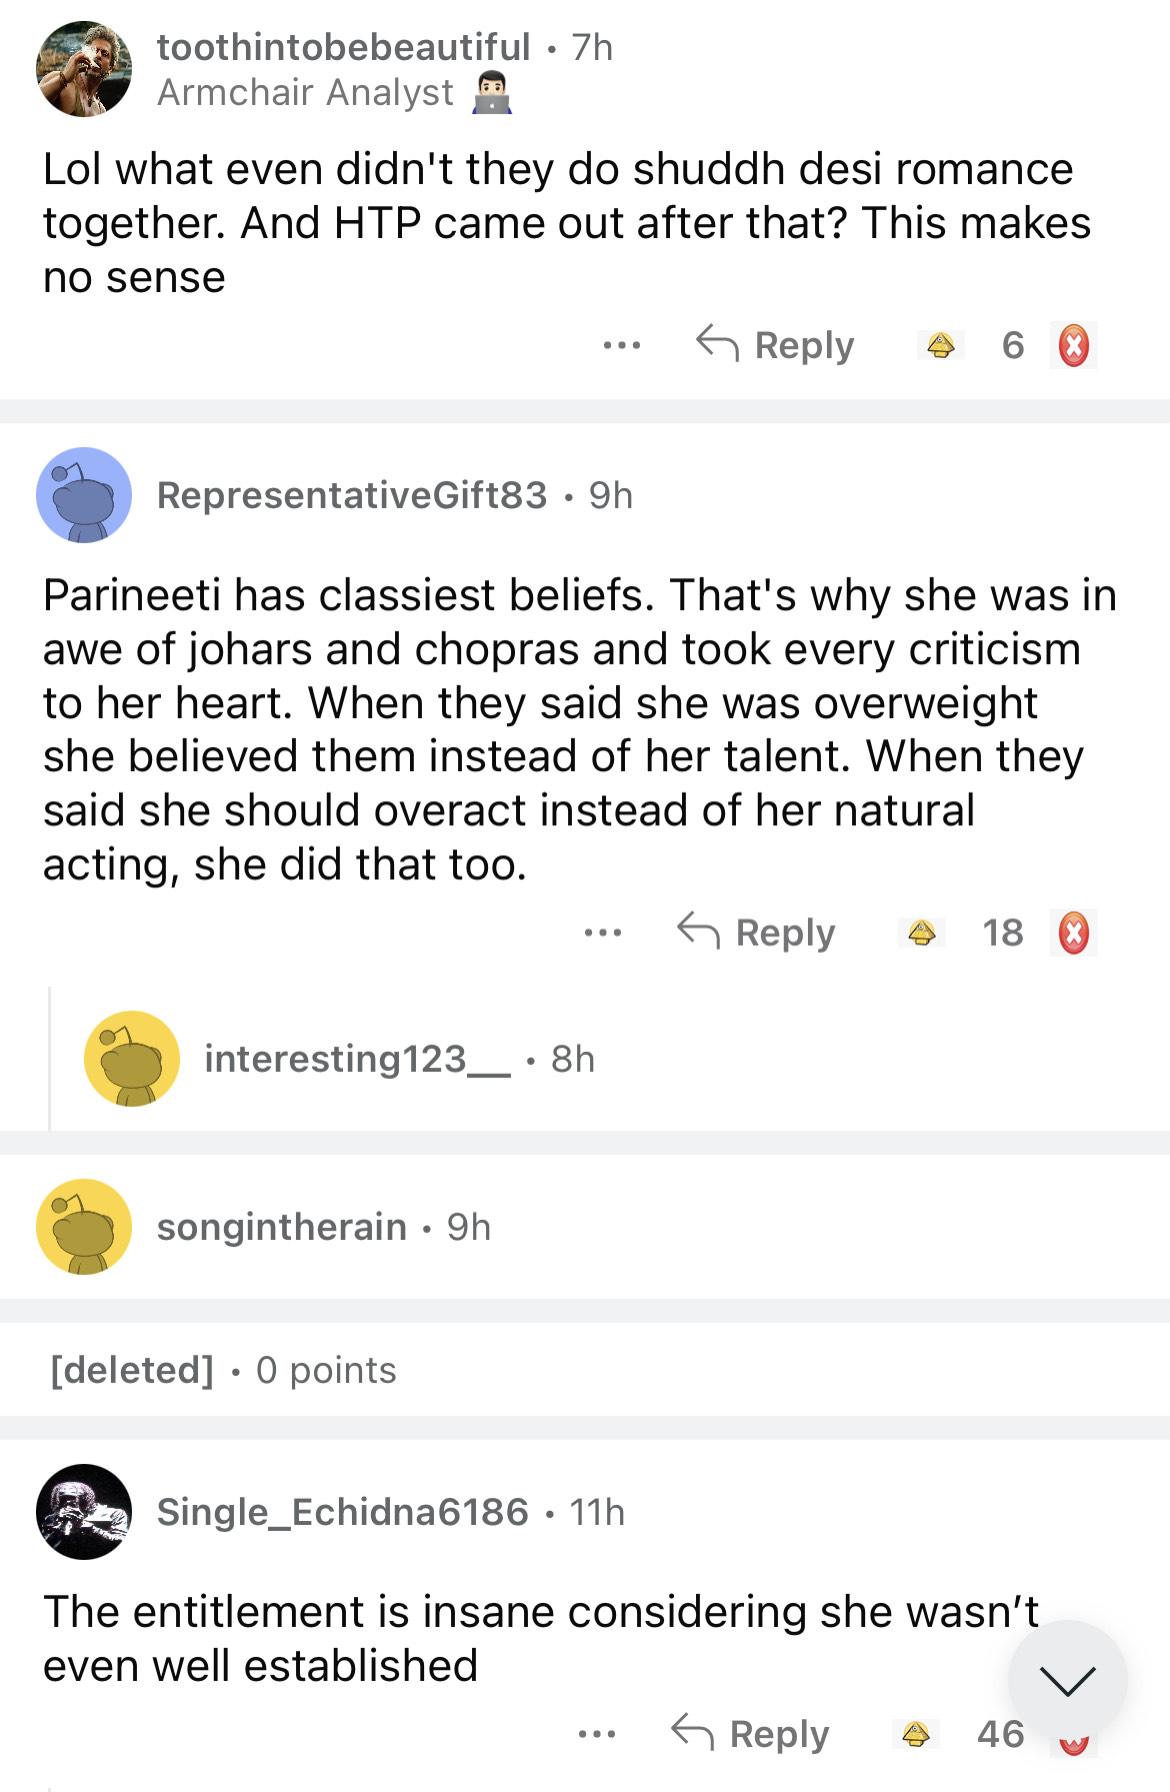Open RepresentativeGift83's username link

pos(352,495)
